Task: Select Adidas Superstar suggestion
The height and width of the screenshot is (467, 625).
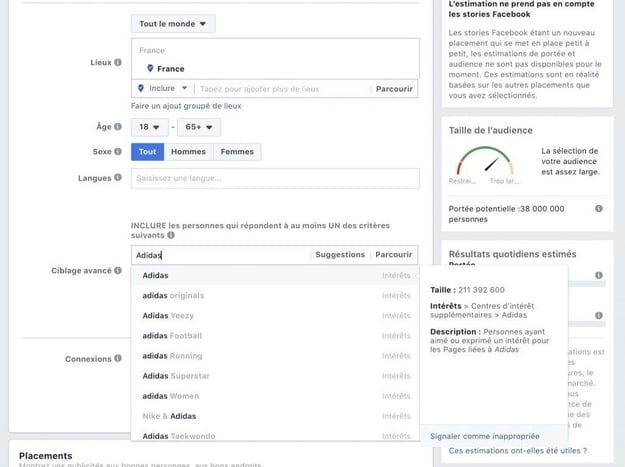Action: tap(275, 376)
